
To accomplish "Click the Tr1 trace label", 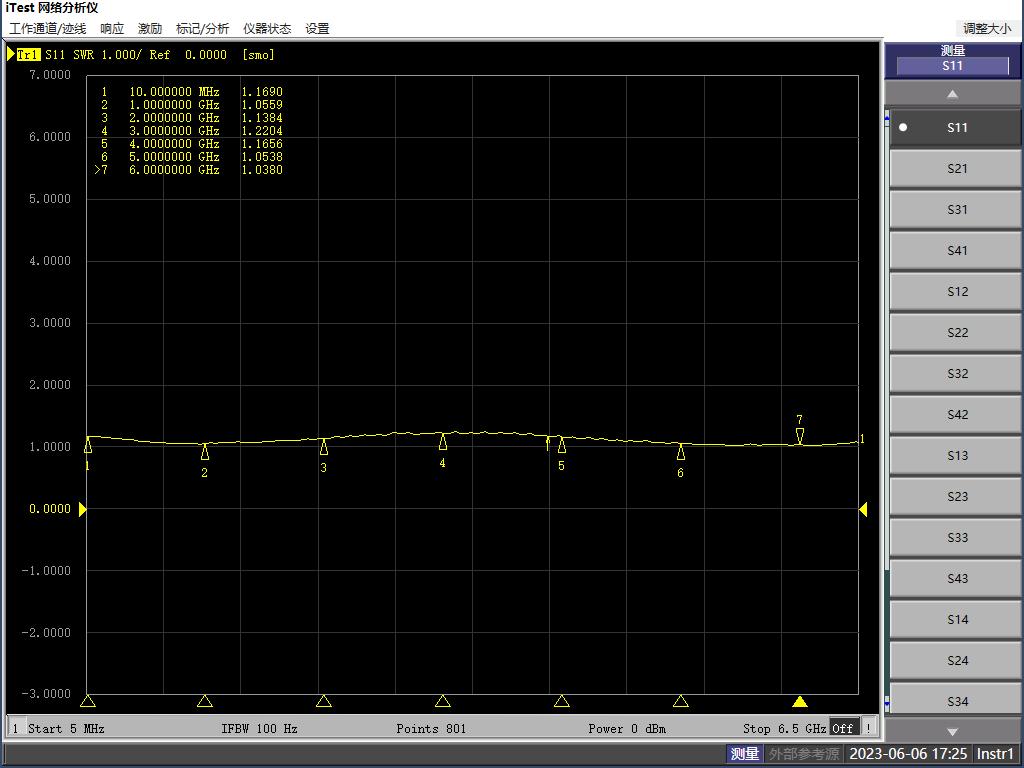I will [x=29, y=55].
